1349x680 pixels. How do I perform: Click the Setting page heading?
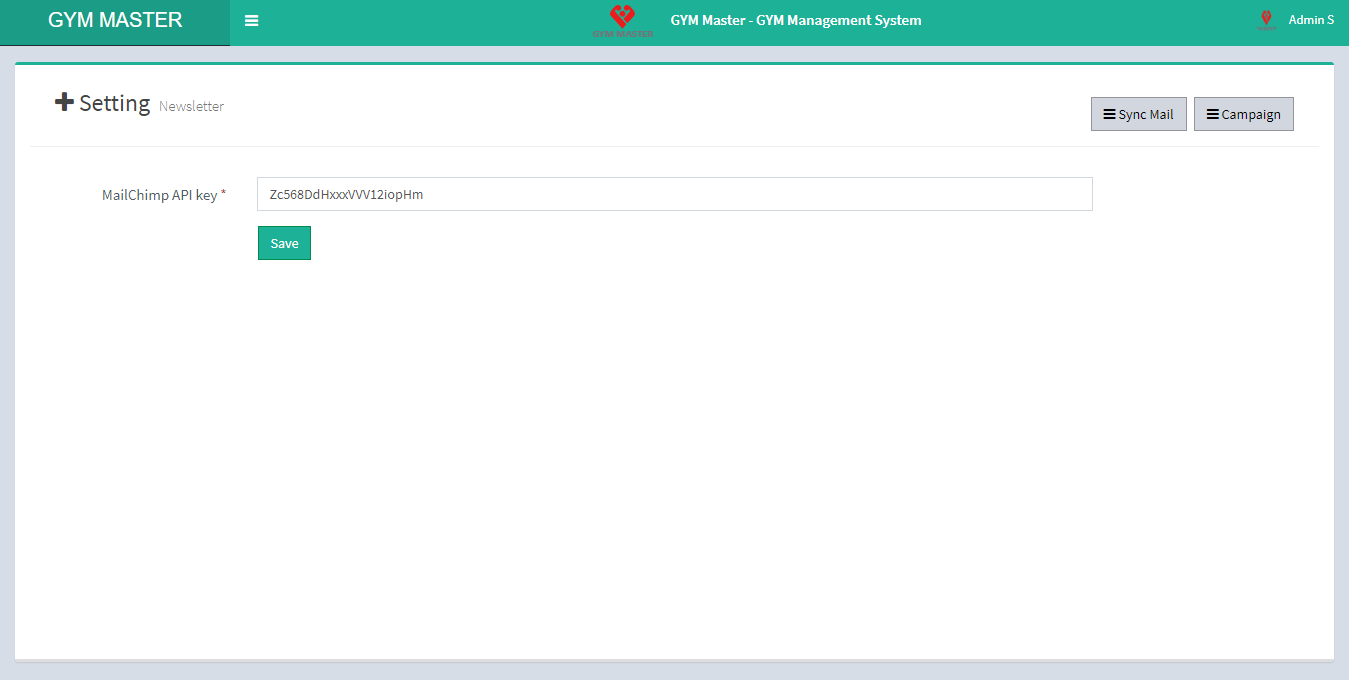[115, 103]
